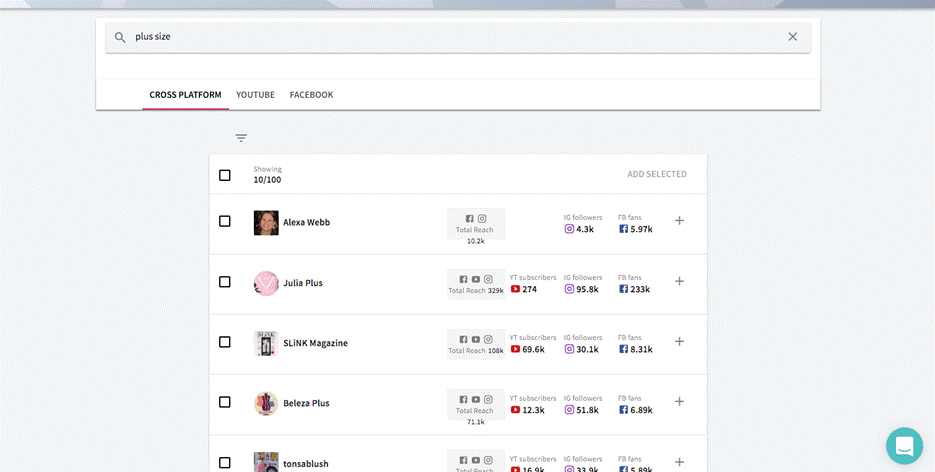
Task: Open the chat support bubble
Action: coord(904,446)
